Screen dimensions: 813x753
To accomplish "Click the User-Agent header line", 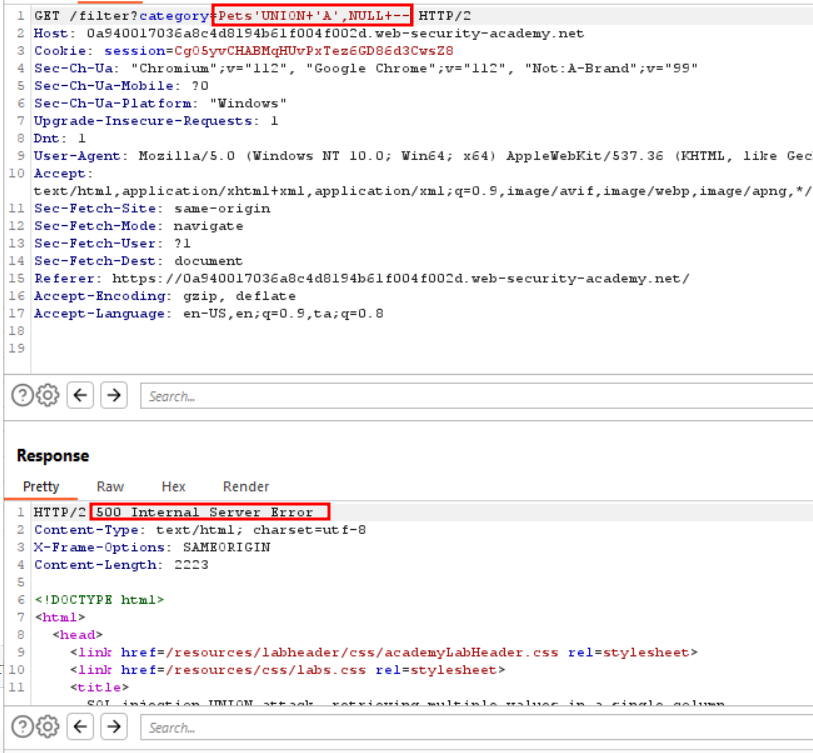I will tap(423, 156).
